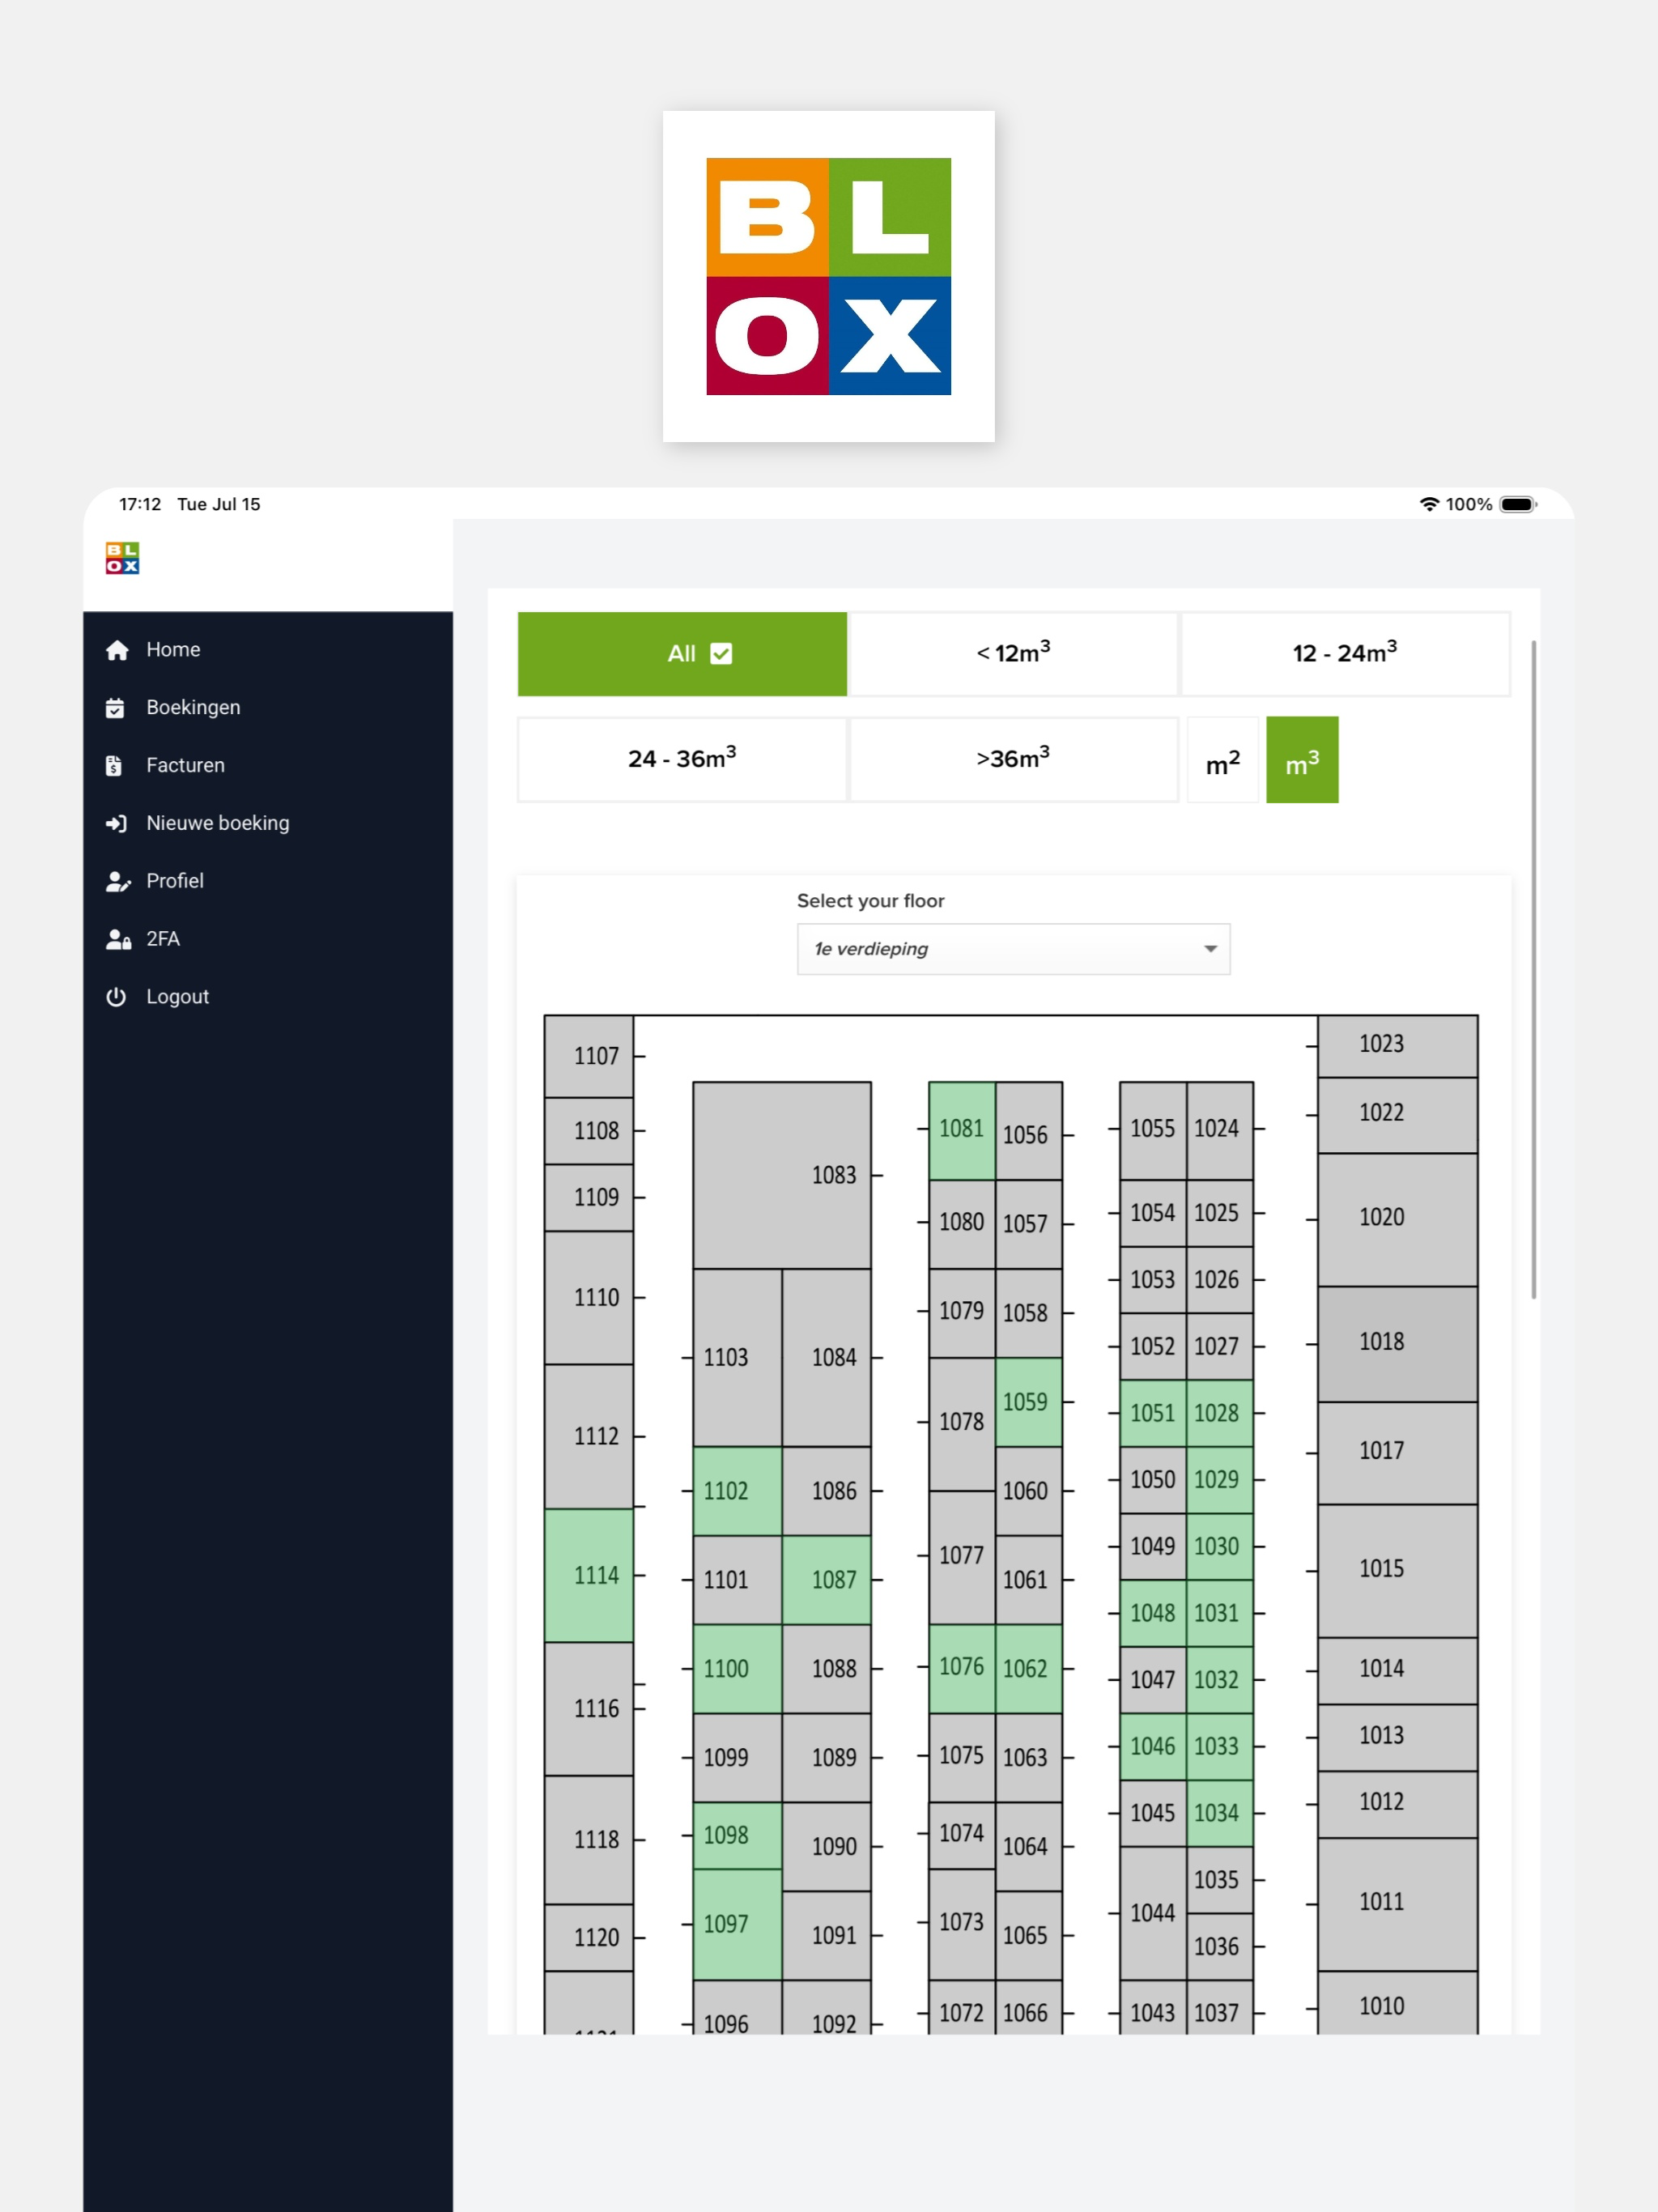
Task: Select available unit 1097
Action: 737,1924
